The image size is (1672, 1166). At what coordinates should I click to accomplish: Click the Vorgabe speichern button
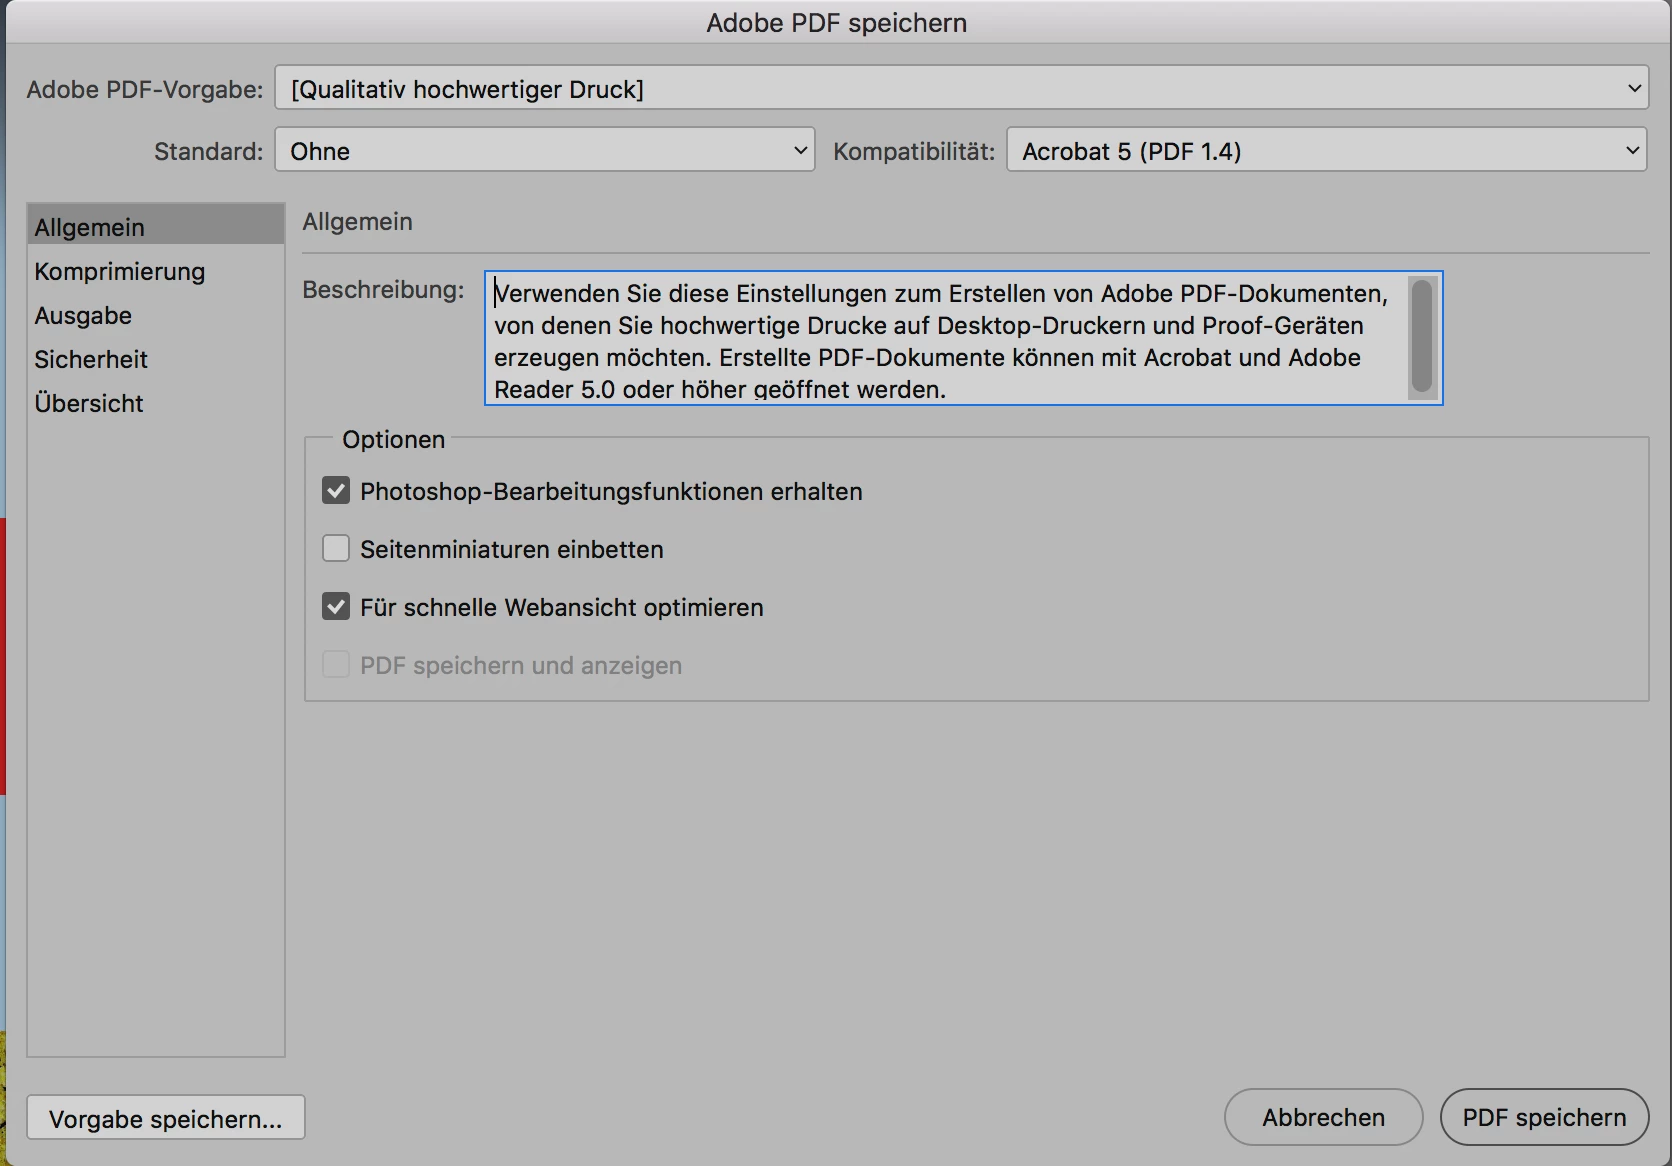166,1118
